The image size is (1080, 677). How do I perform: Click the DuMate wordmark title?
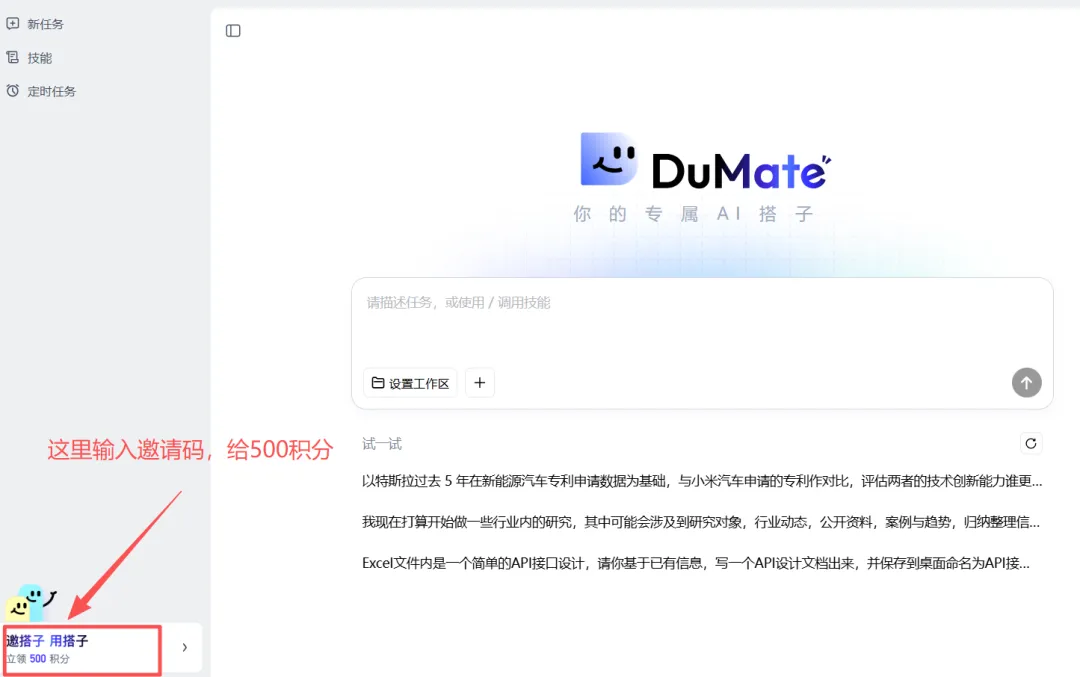point(741,170)
